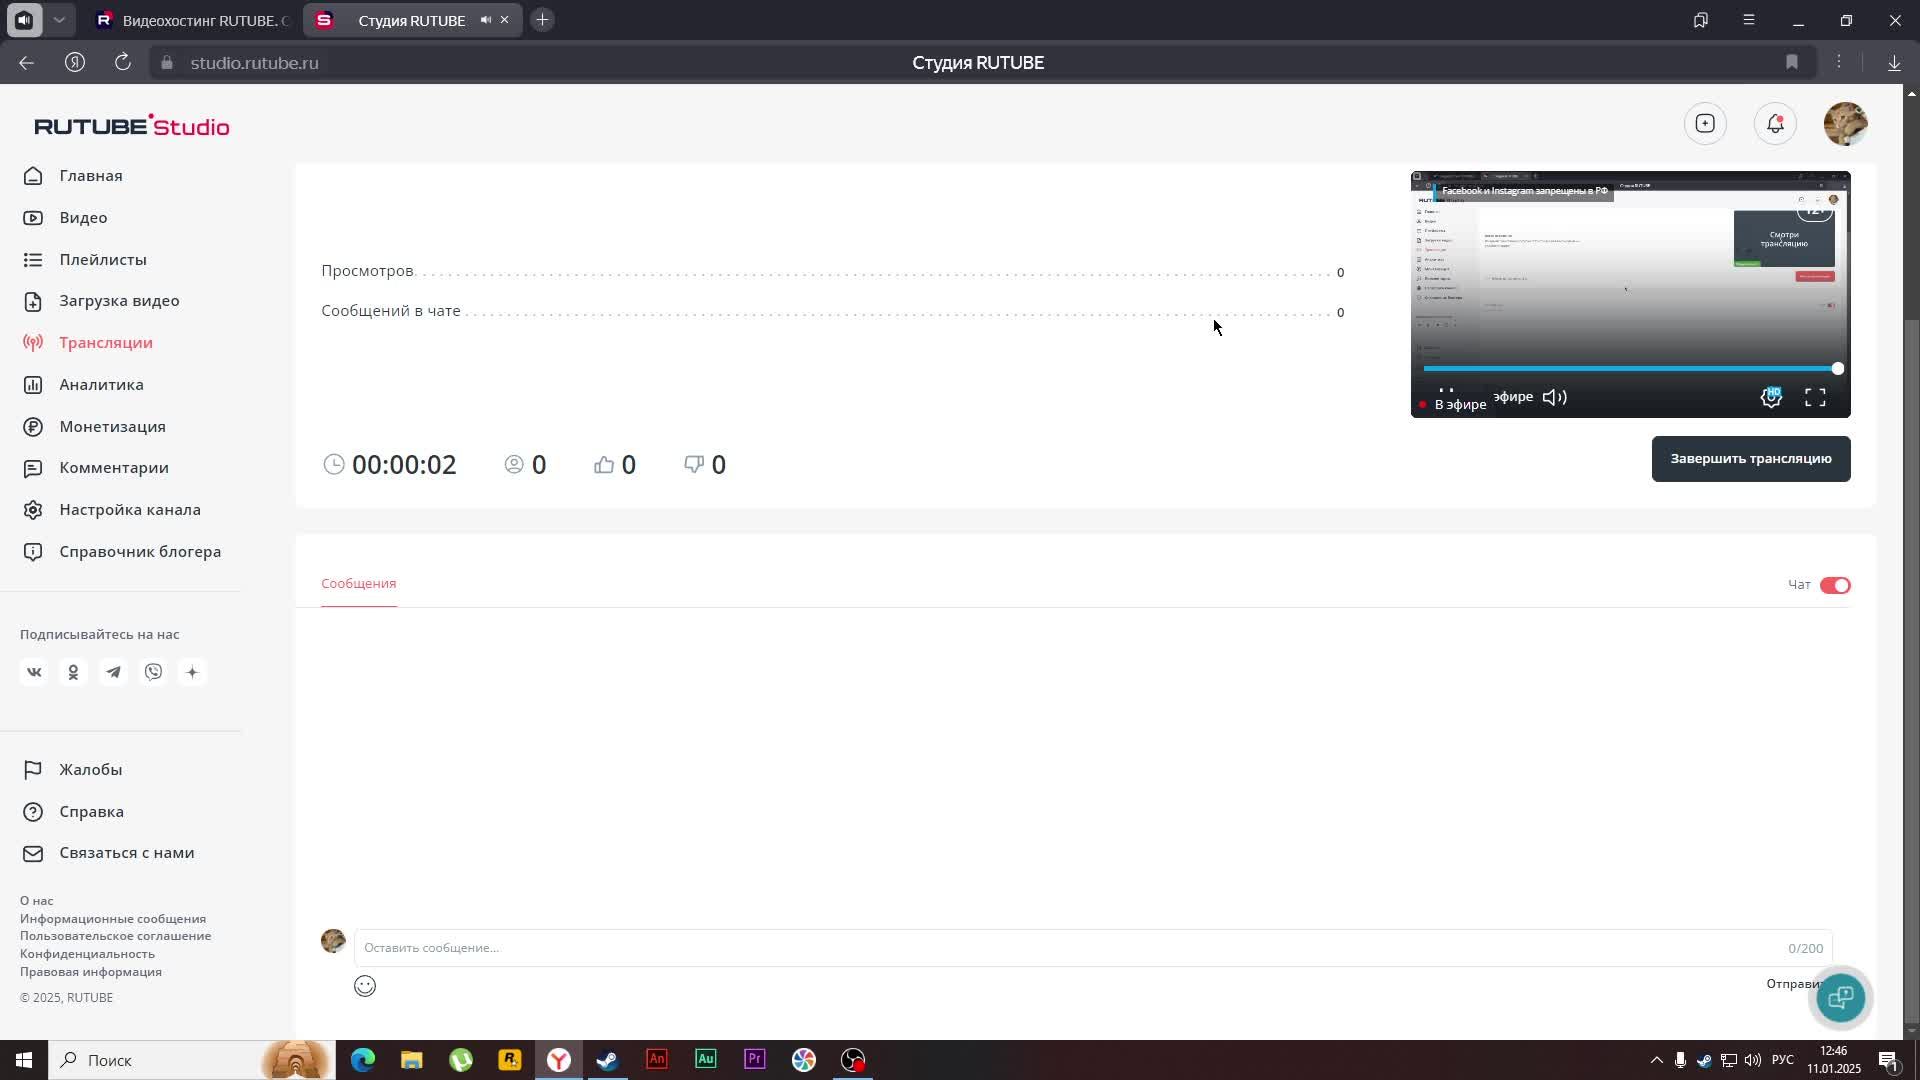The height and width of the screenshot is (1080, 1920).
Task: Click the Viber social icon
Action: 153,672
